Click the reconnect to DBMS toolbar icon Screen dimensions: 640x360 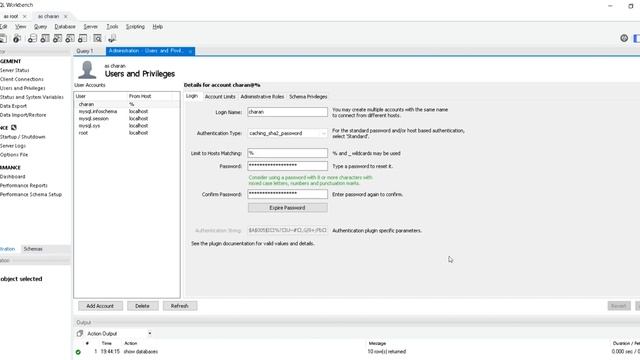pyautogui.click(x=112, y=38)
